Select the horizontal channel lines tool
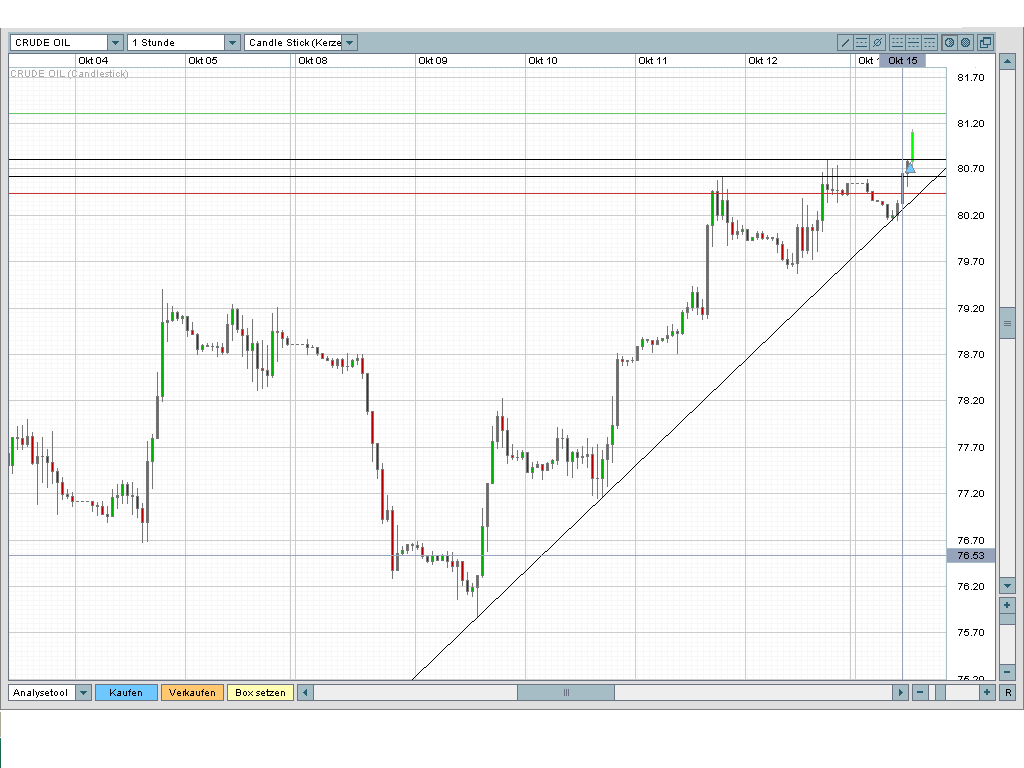The image size is (1024, 768). [x=861, y=42]
